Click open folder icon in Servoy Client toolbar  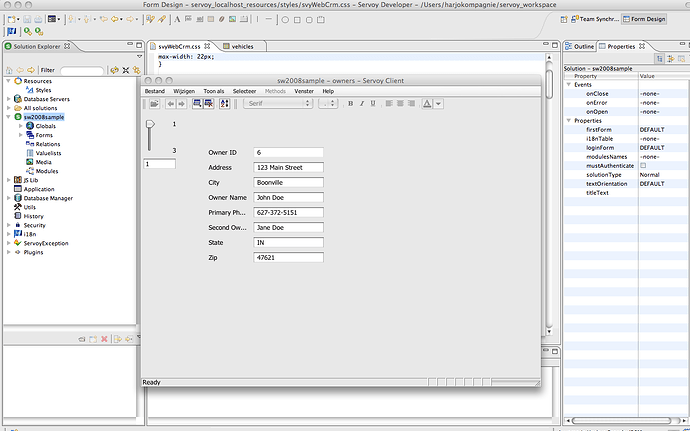click(x=154, y=103)
